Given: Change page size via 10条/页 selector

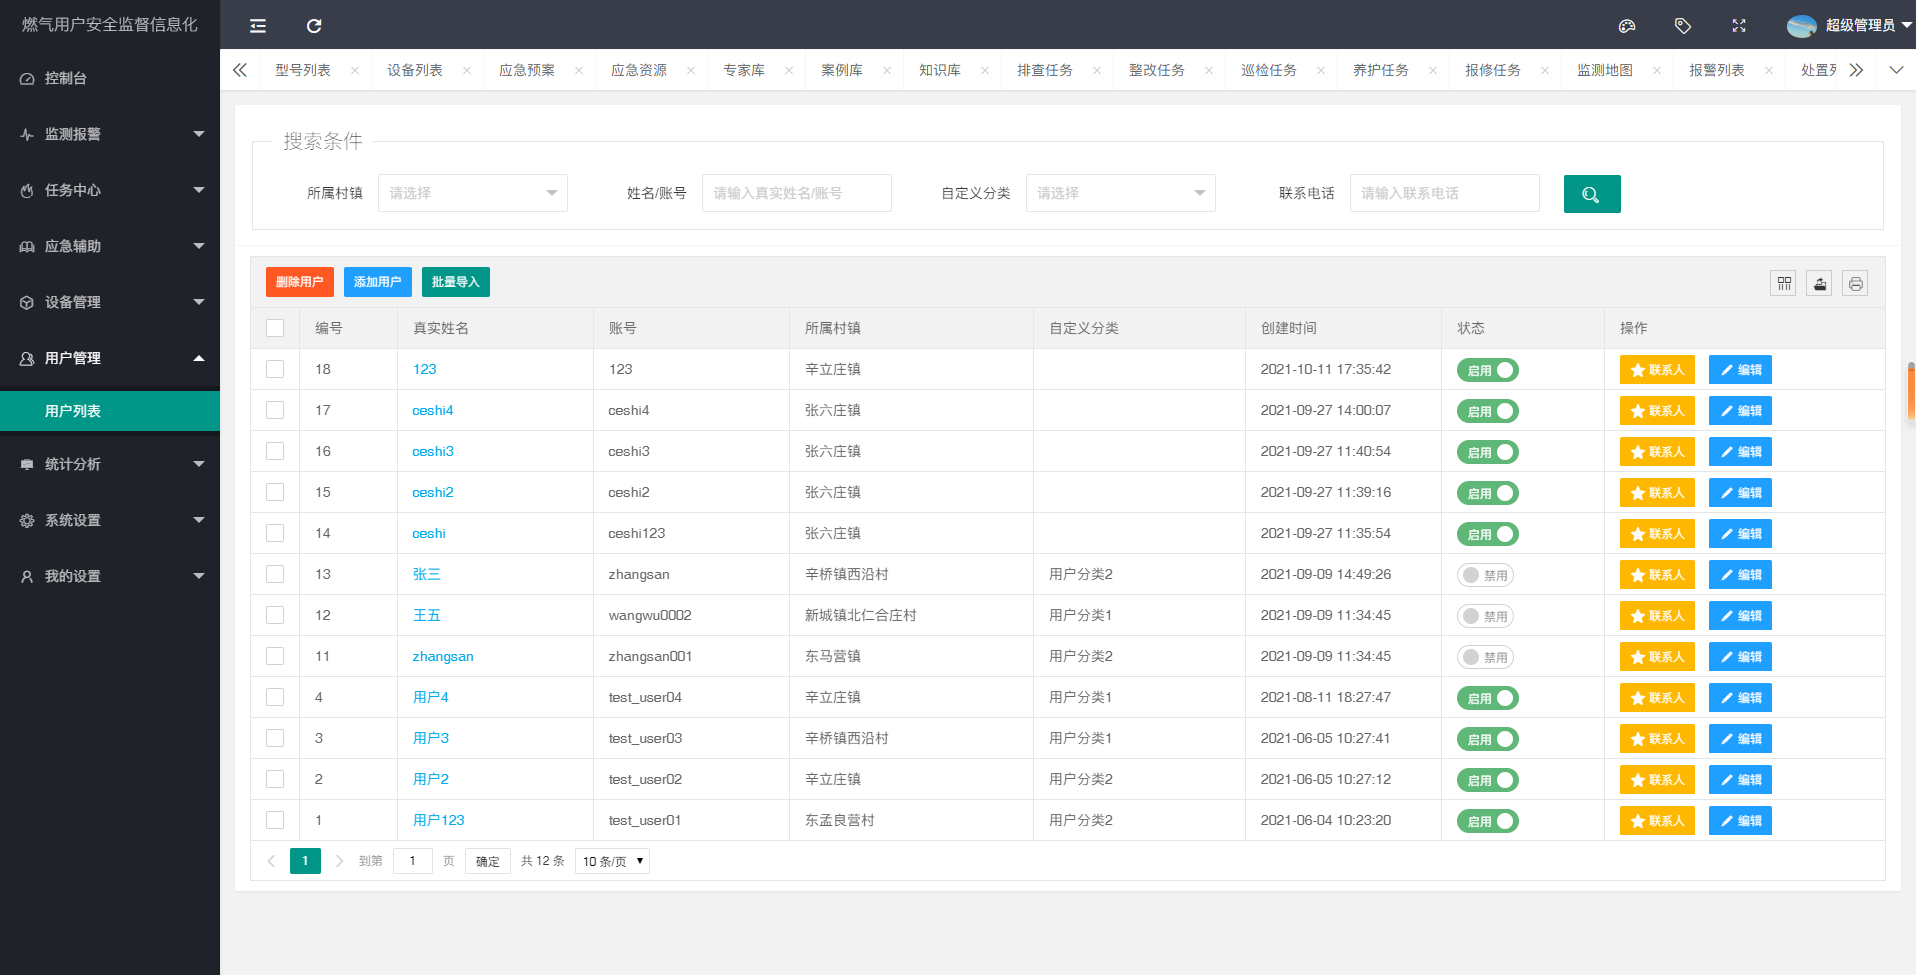Looking at the screenshot, I should 611,860.
